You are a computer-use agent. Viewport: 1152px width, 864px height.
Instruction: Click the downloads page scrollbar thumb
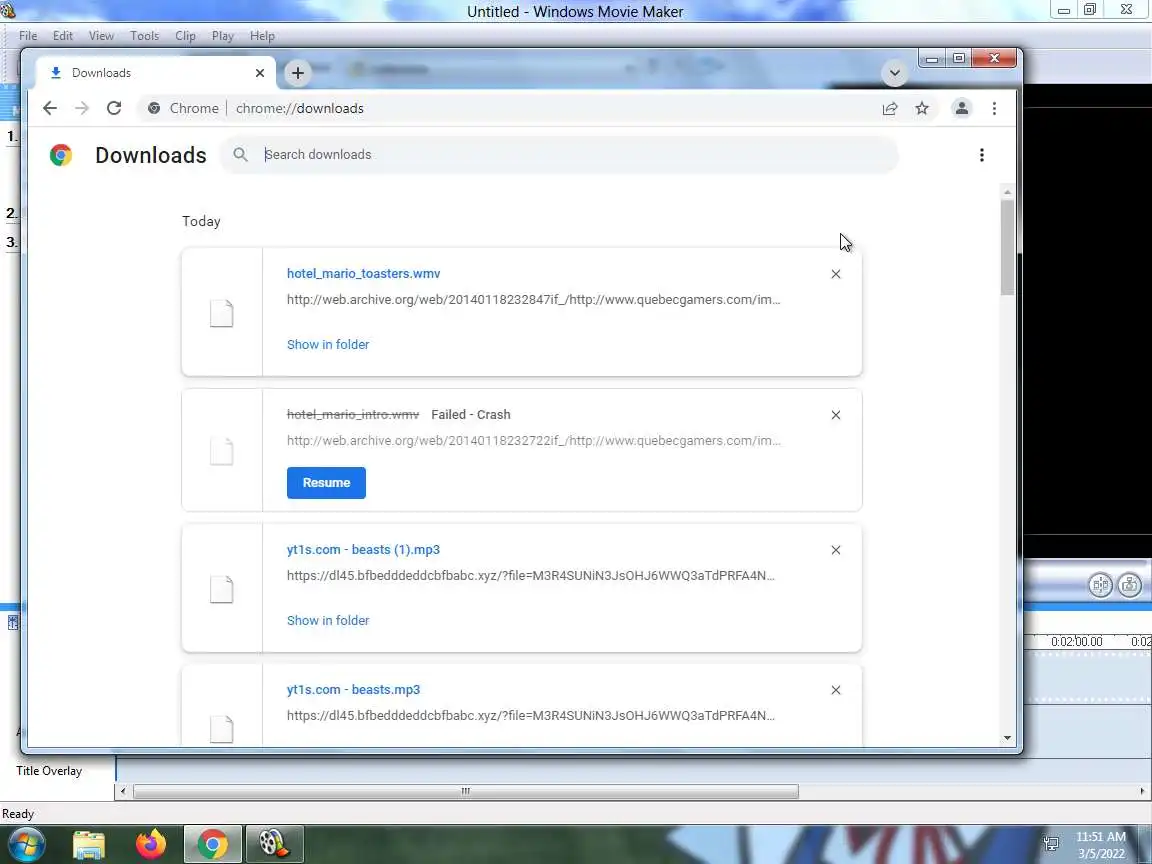coord(1007,248)
